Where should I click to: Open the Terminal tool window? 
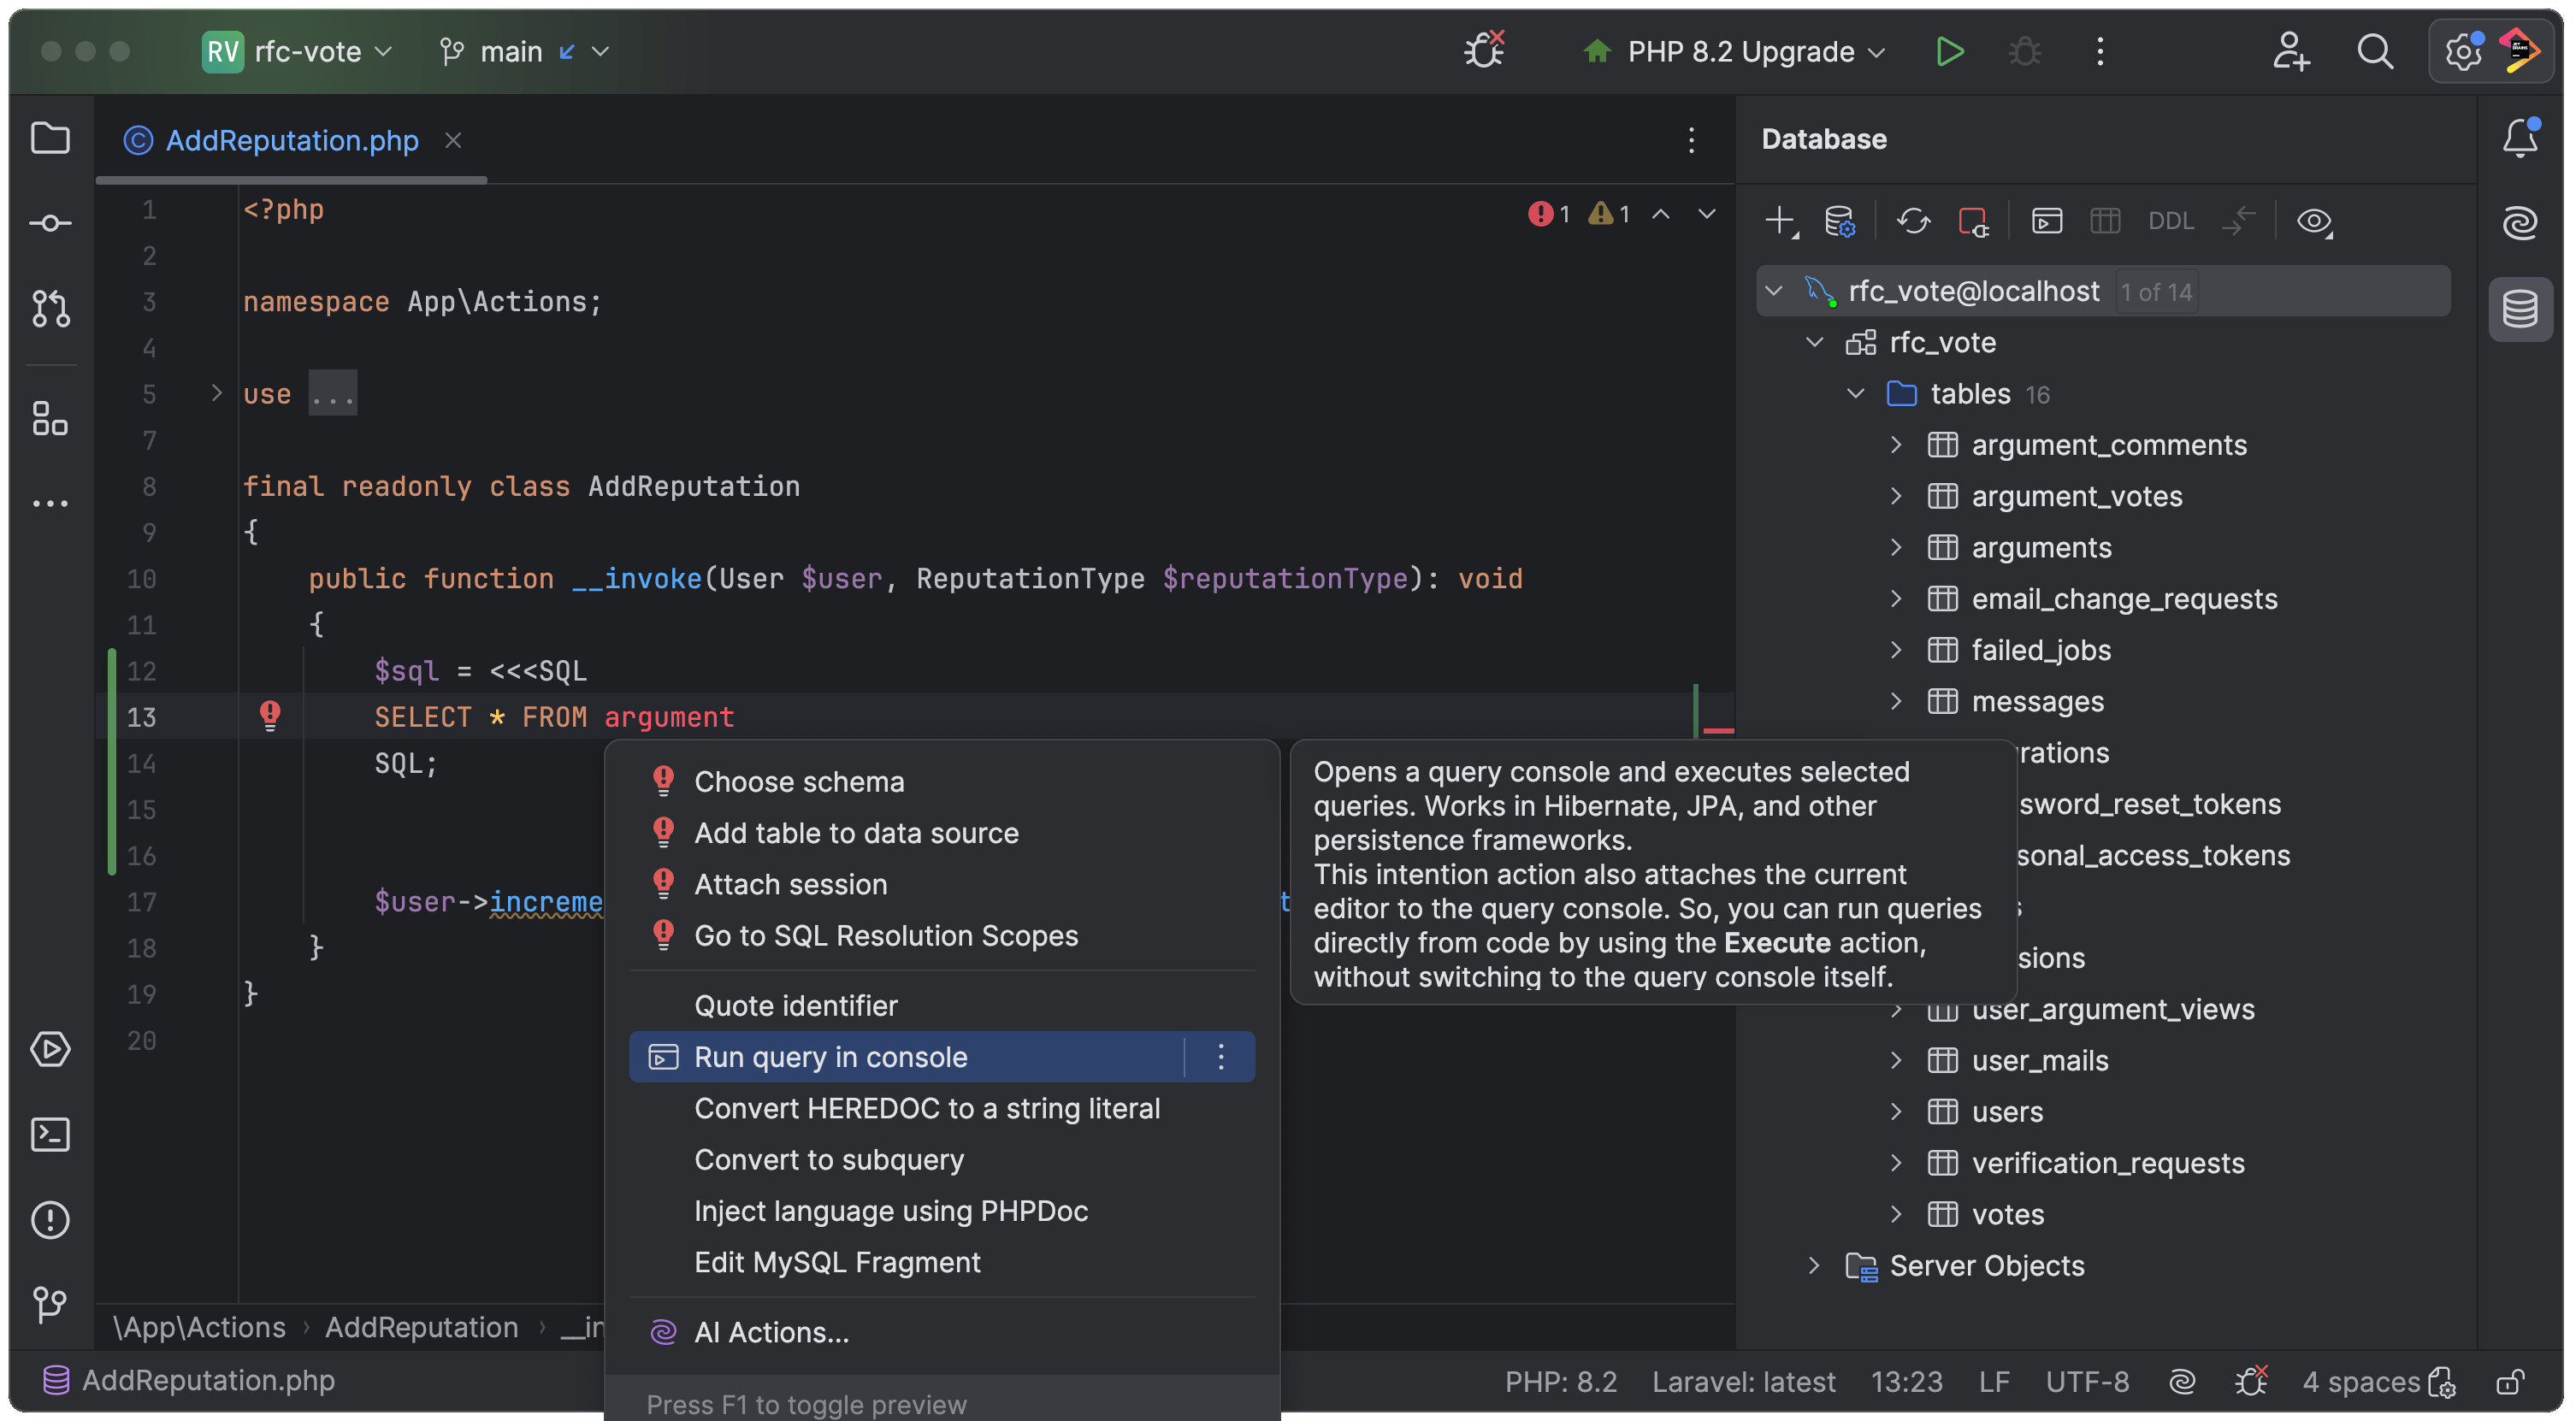tap(50, 1134)
